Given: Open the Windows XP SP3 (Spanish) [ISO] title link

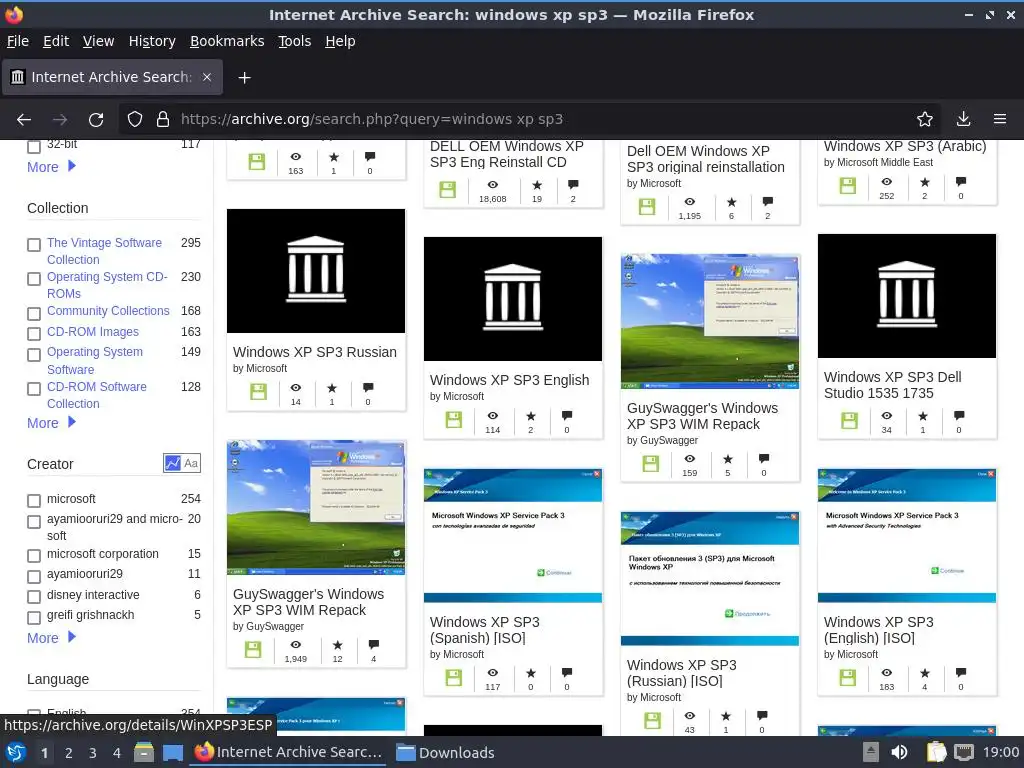Looking at the screenshot, I should click(x=485, y=630).
